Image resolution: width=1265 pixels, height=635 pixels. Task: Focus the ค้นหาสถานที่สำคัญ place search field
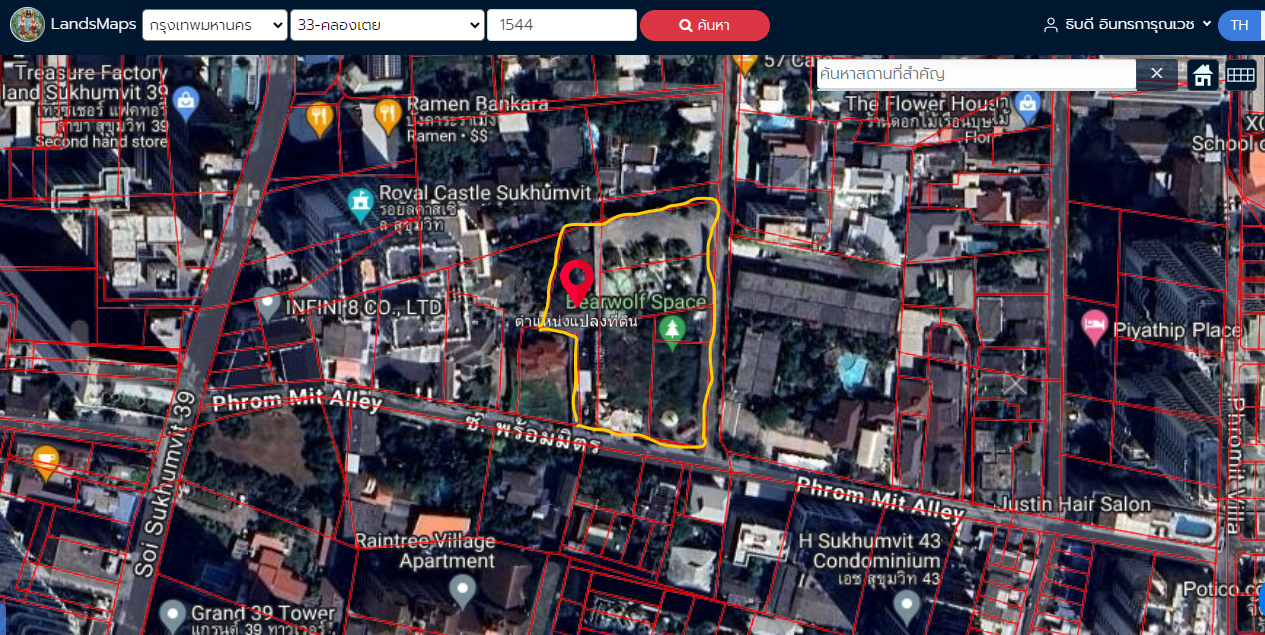point(976,74)
